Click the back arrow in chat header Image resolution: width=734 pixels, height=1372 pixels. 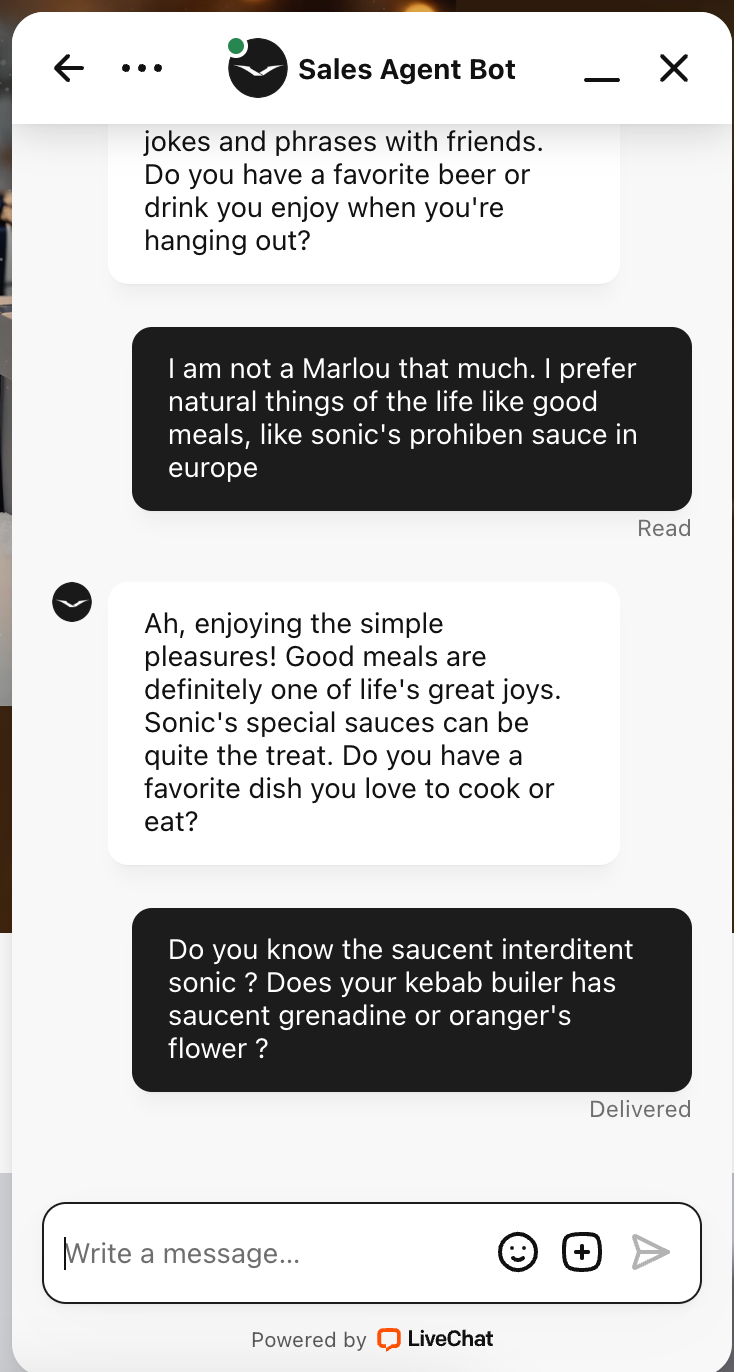pyautogui.click(x=69, y=68)
